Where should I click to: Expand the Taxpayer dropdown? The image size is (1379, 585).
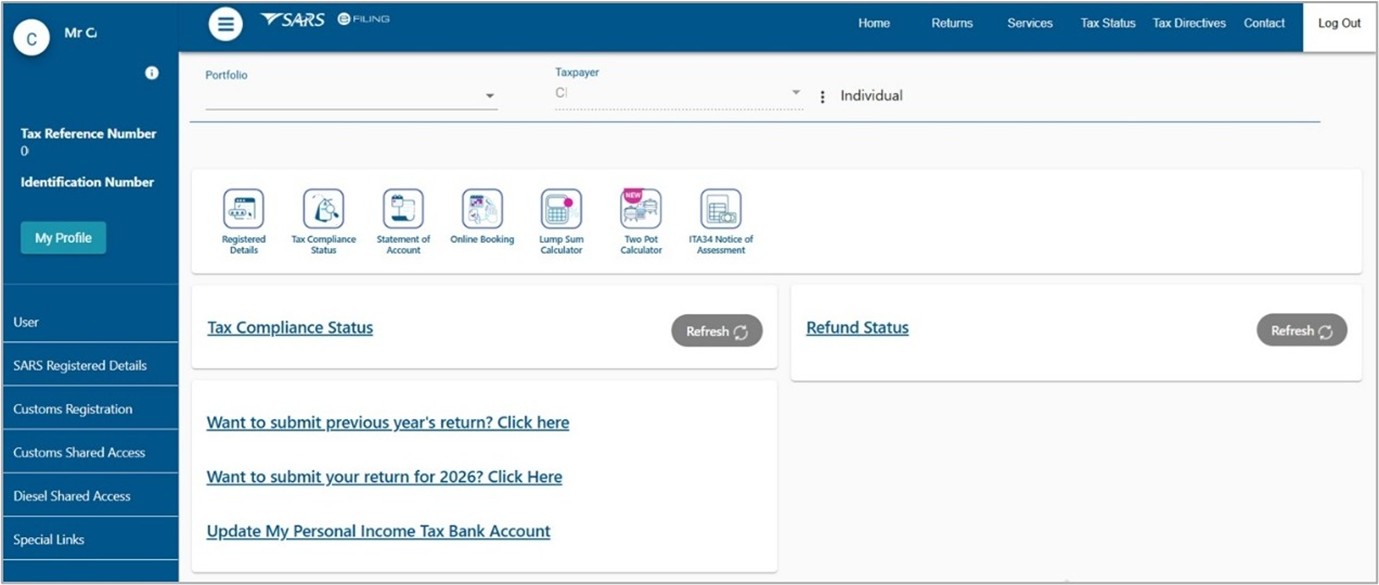click(679, 93)
